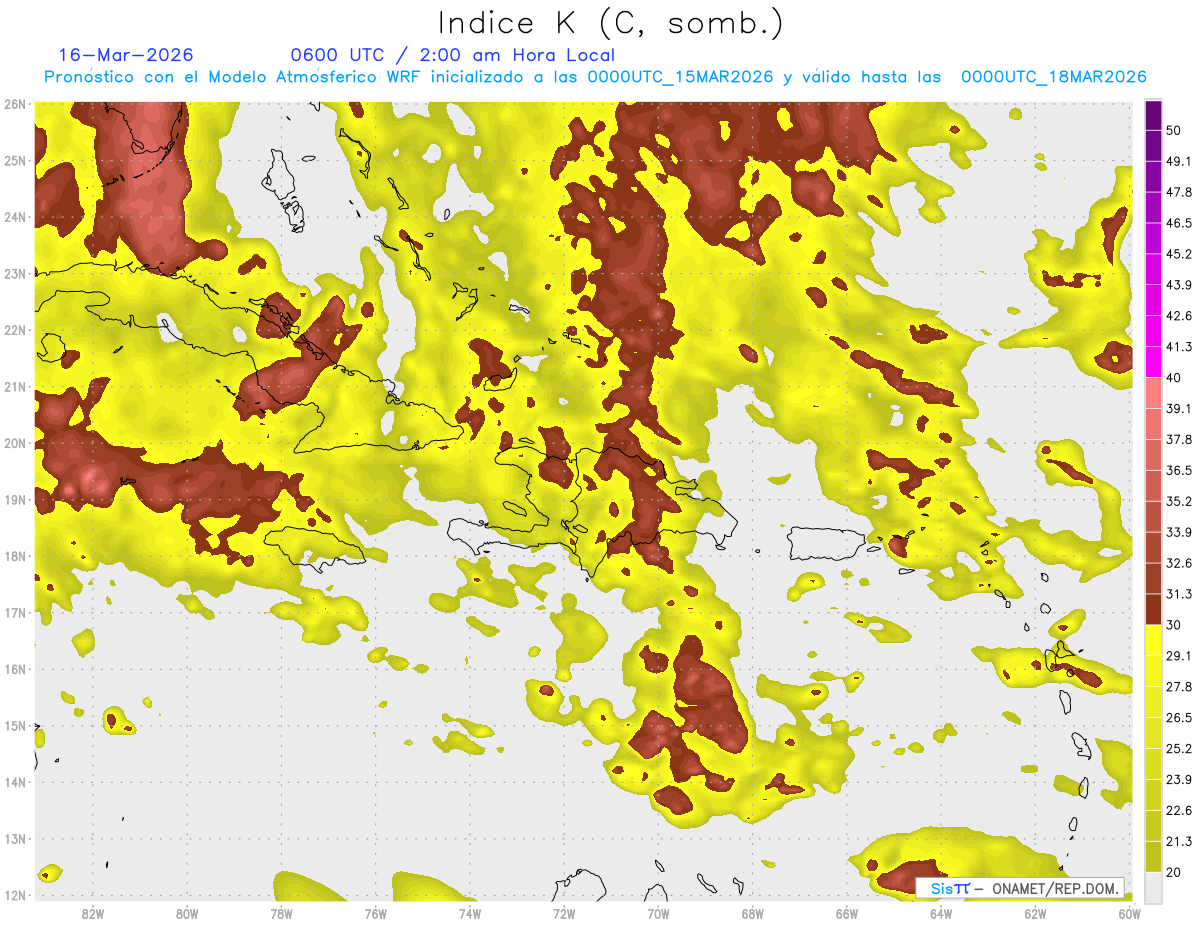
Task: Click the latitude label '22N'
Action: click(15, 330)
